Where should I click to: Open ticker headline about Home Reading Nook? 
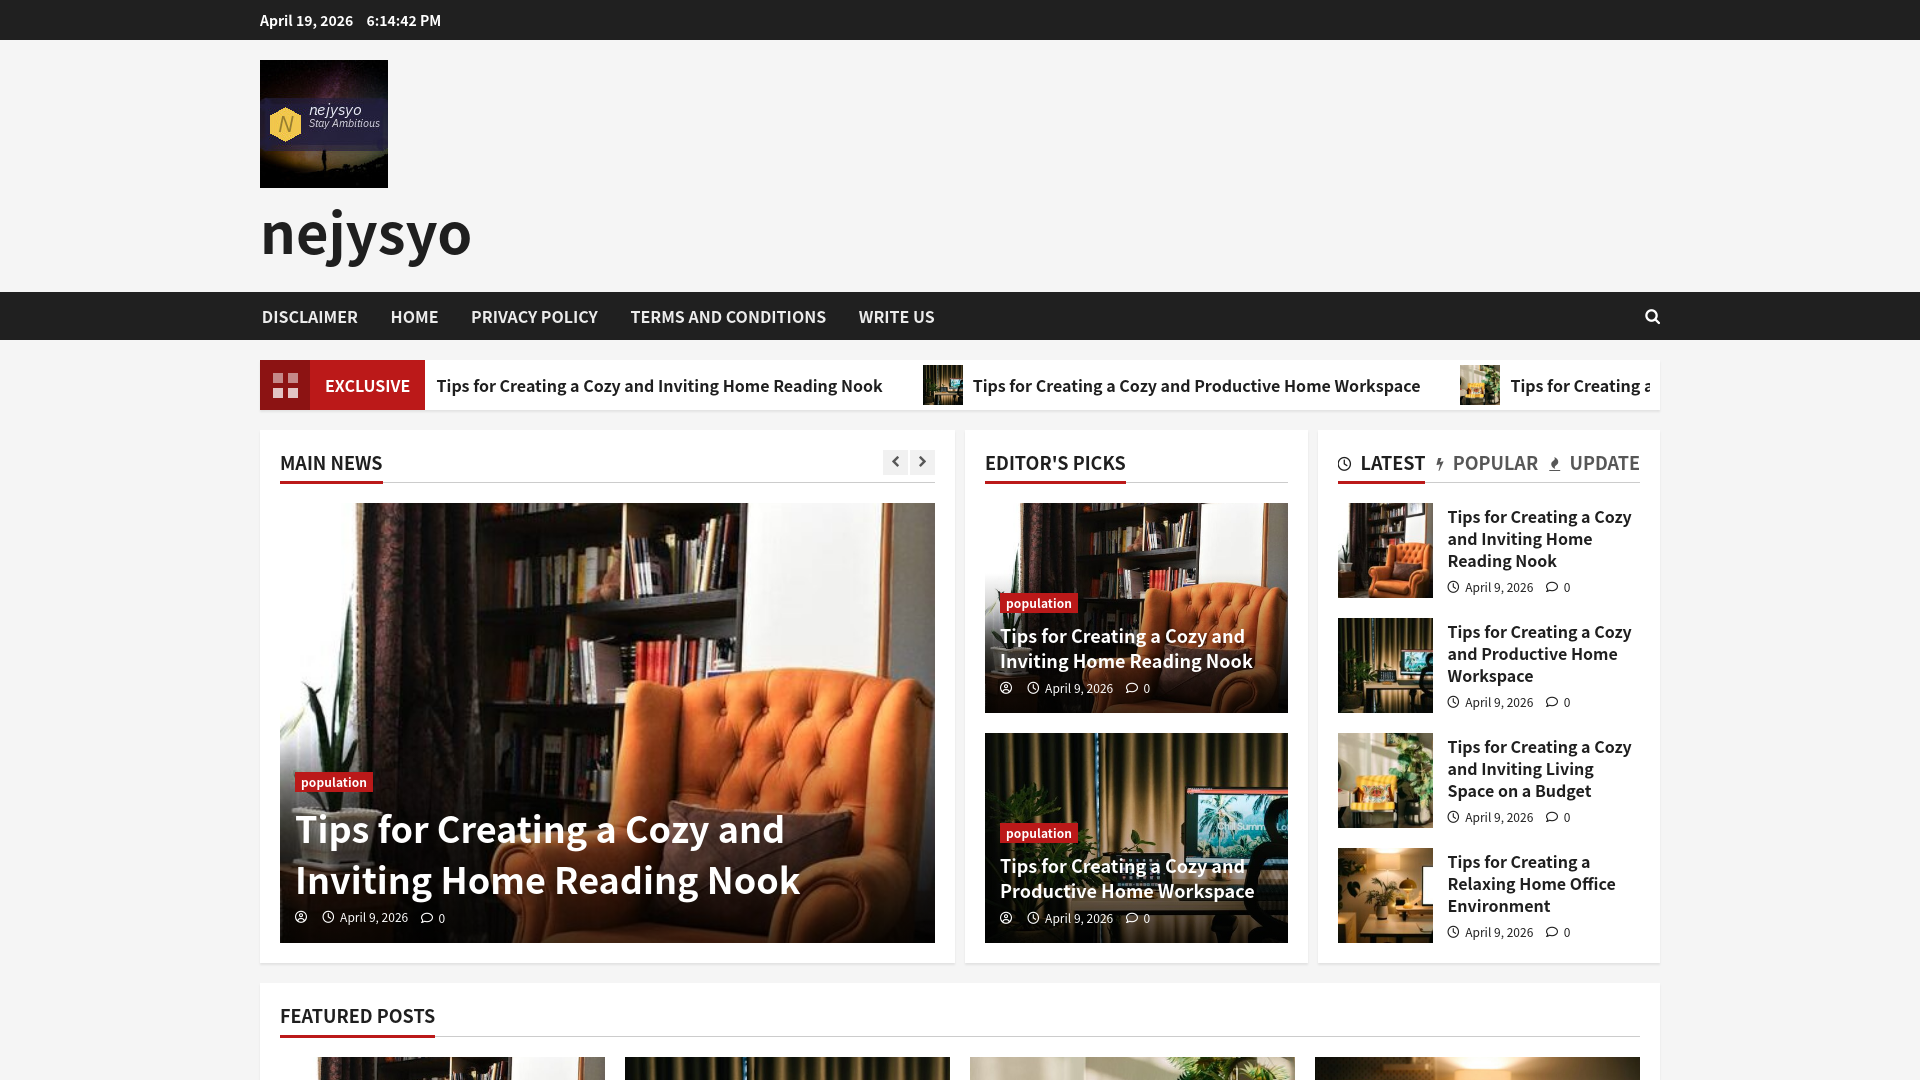659,386
